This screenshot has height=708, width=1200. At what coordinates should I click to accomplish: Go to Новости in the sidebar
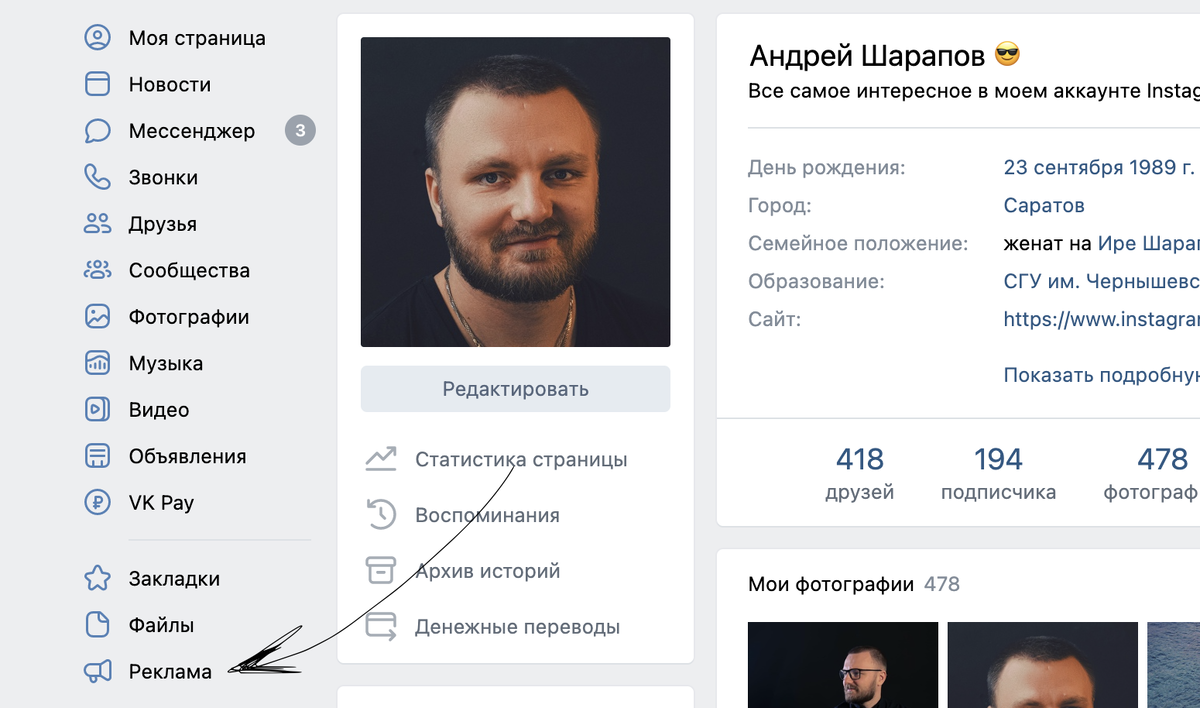[170, 85]
